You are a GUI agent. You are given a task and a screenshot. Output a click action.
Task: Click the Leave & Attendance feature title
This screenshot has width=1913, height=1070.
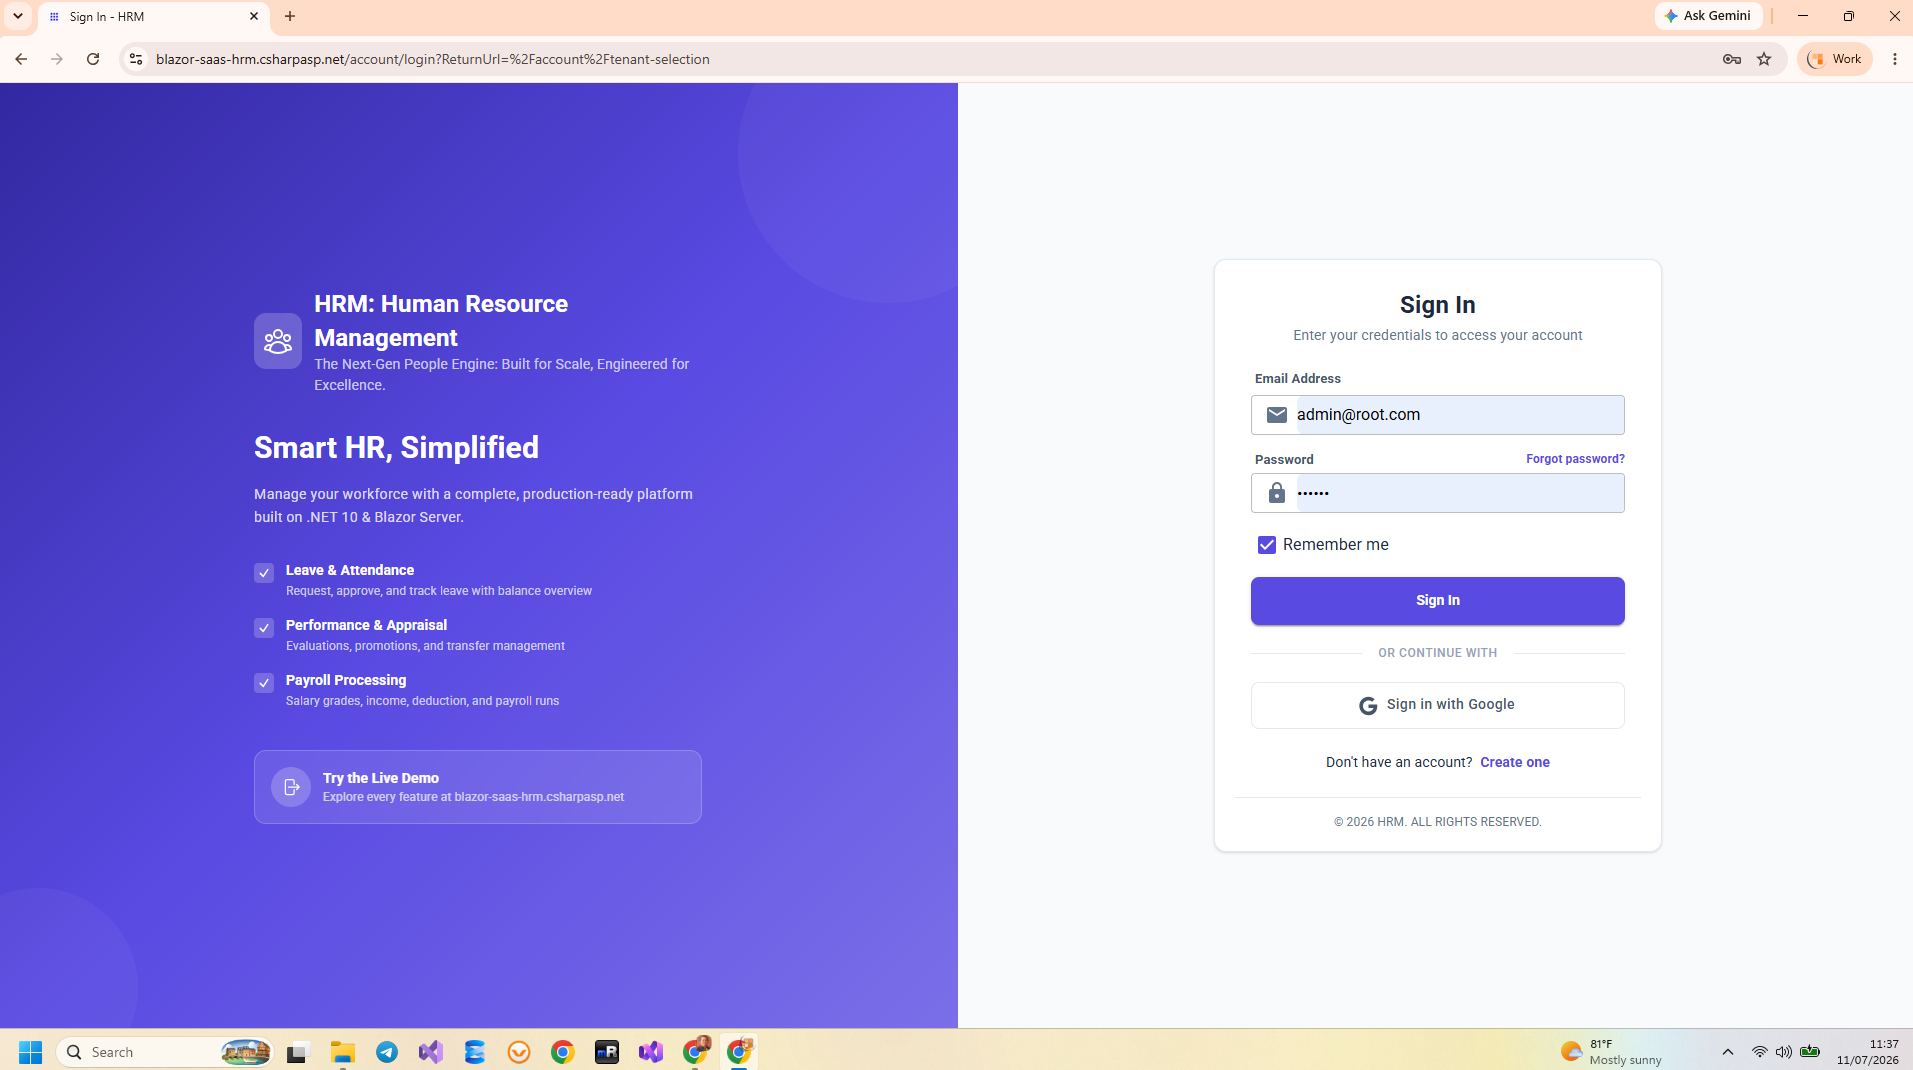pyautogui.click(x=350, y=570)
